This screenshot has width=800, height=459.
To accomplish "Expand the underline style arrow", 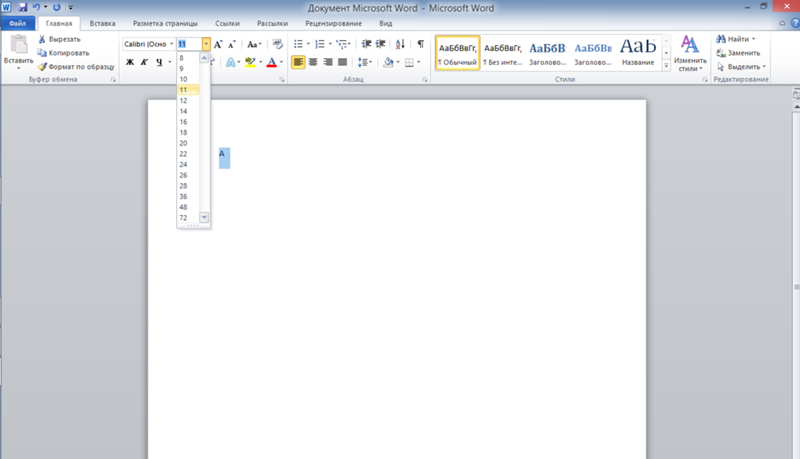I will point(170,62).
